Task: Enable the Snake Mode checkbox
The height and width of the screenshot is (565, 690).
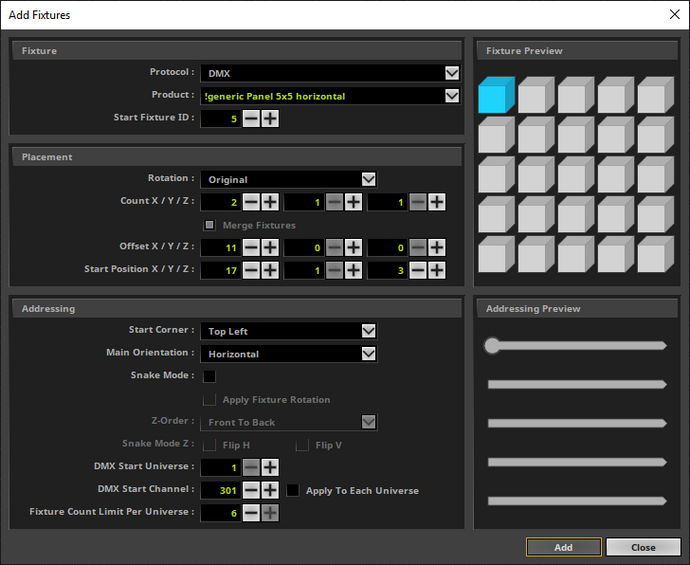Action: (209, 376)
